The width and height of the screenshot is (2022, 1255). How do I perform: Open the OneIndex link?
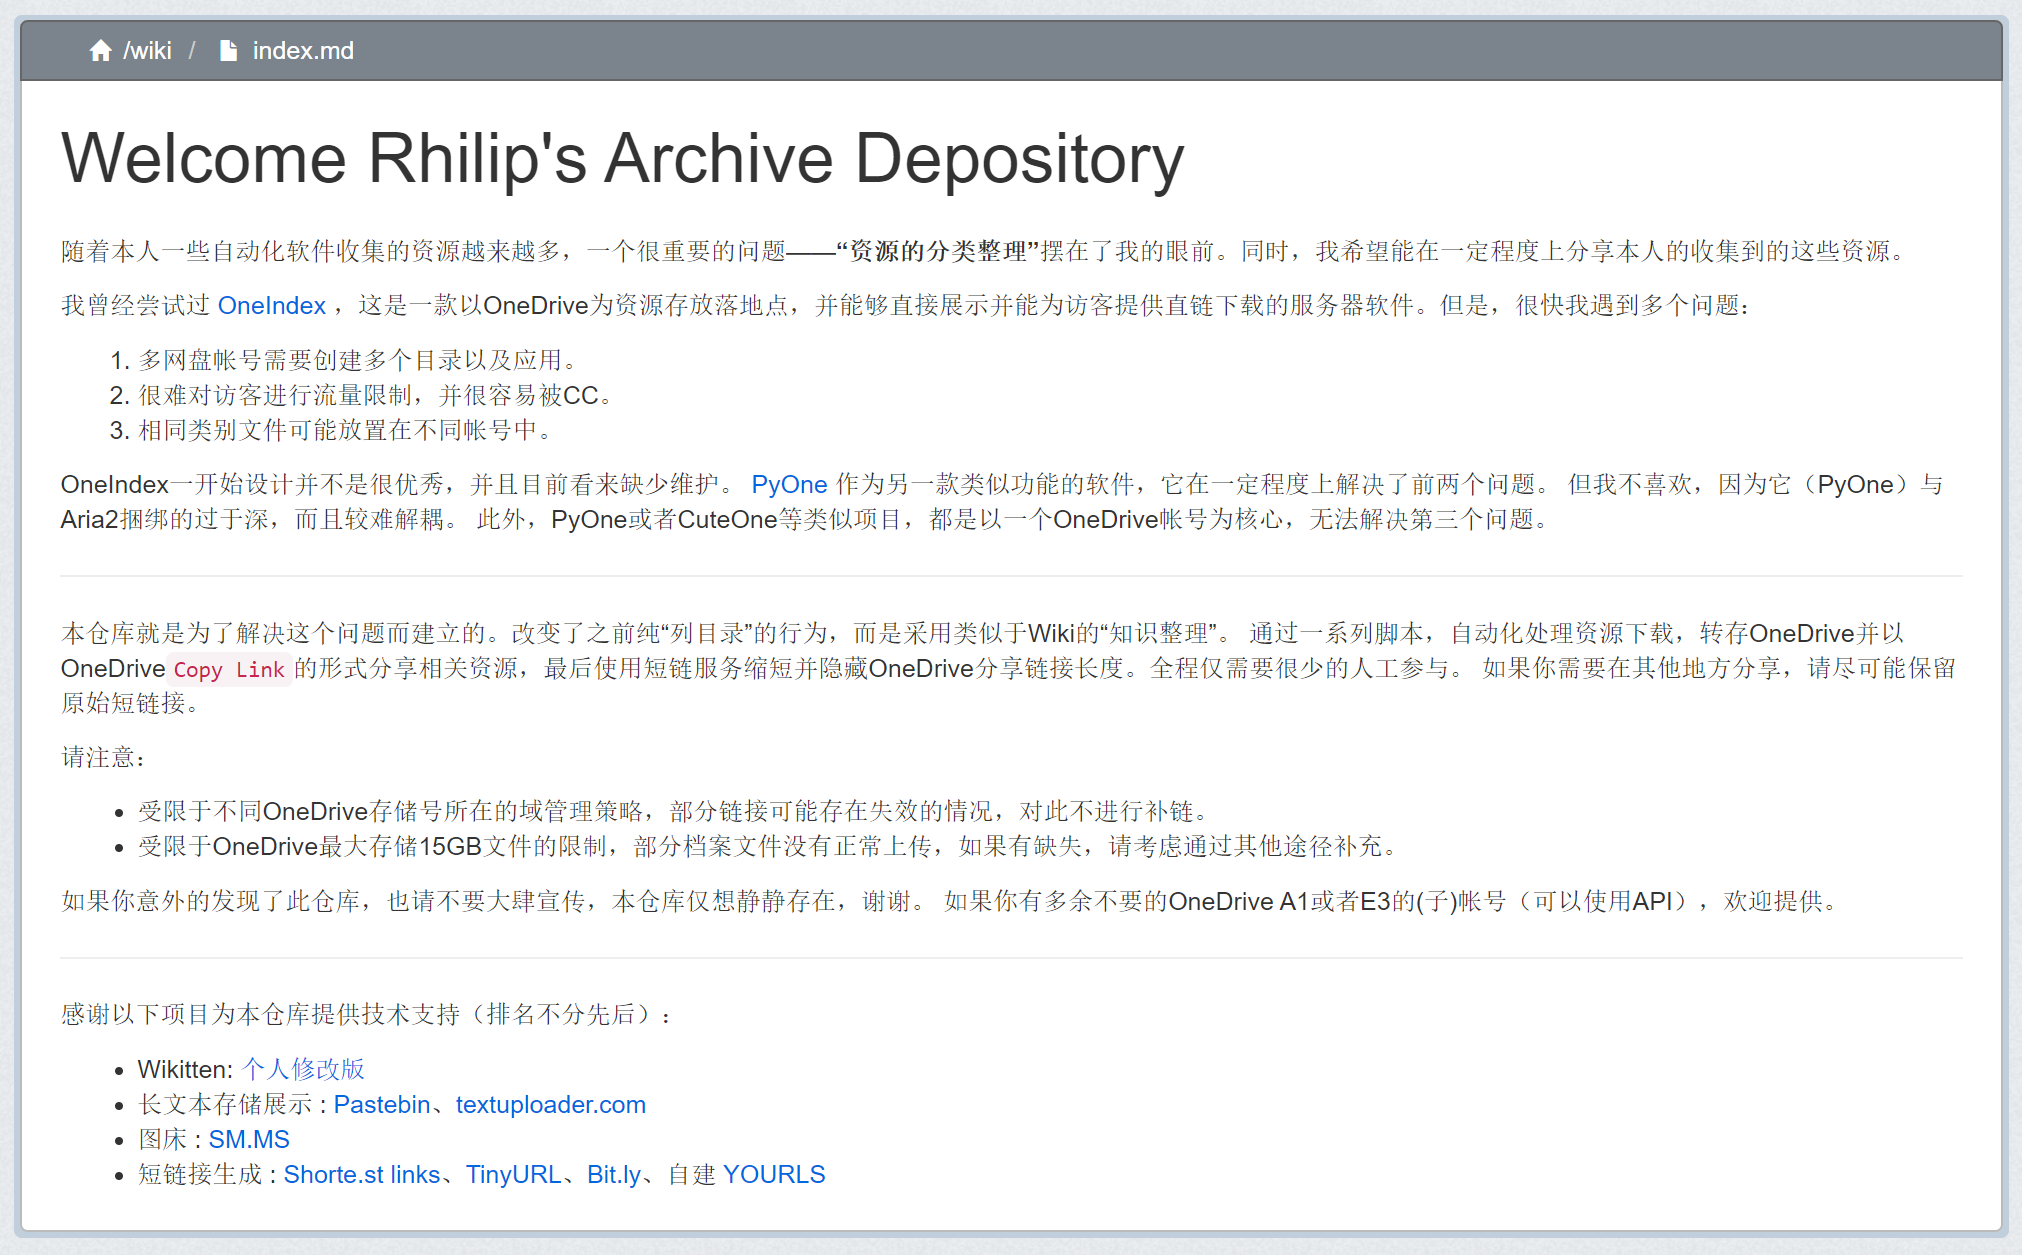click(272, 305)
